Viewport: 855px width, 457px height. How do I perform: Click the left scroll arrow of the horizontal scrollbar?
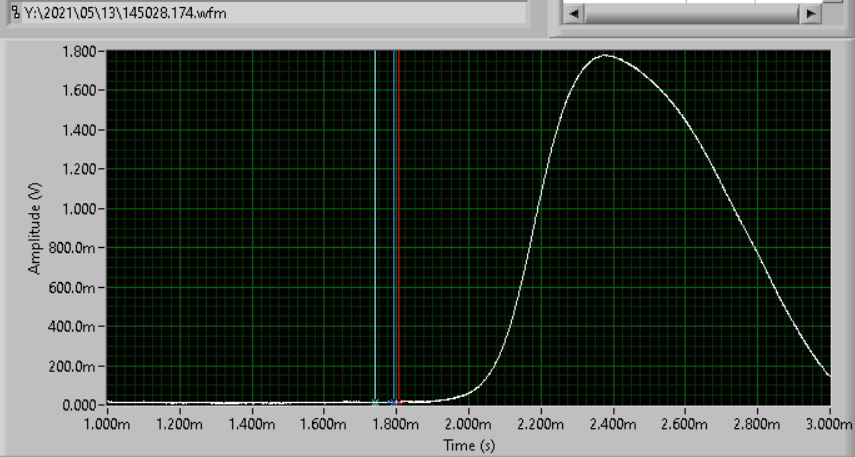point(574,14)
